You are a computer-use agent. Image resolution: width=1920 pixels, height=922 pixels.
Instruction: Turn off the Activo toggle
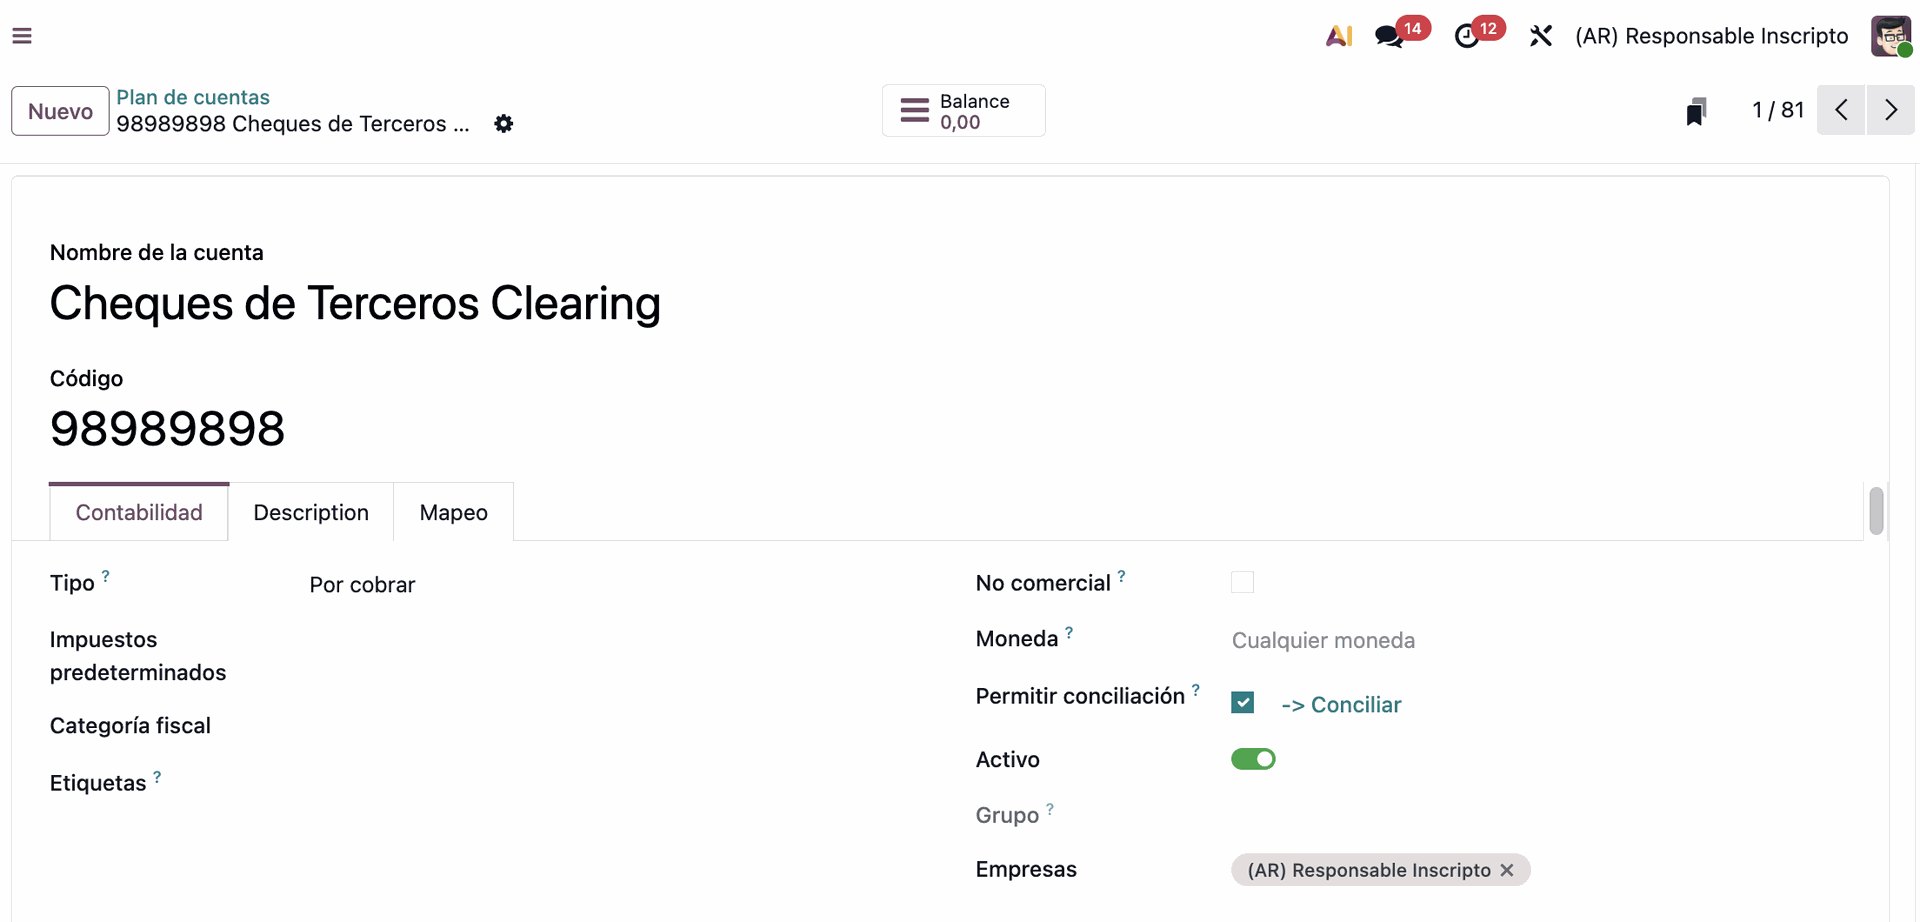point(1253,759)
